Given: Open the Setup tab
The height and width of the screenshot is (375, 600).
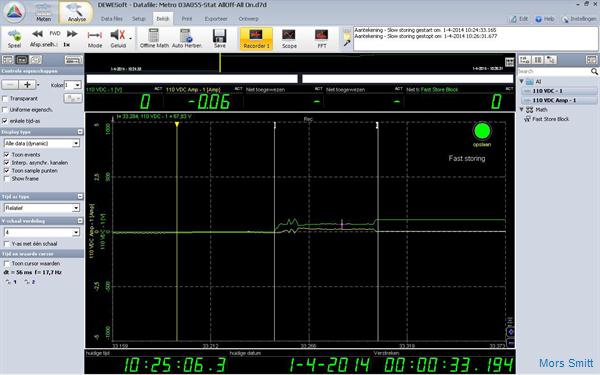Looking at the screenshot, I should pyautogui.click(x=139, y=18).
